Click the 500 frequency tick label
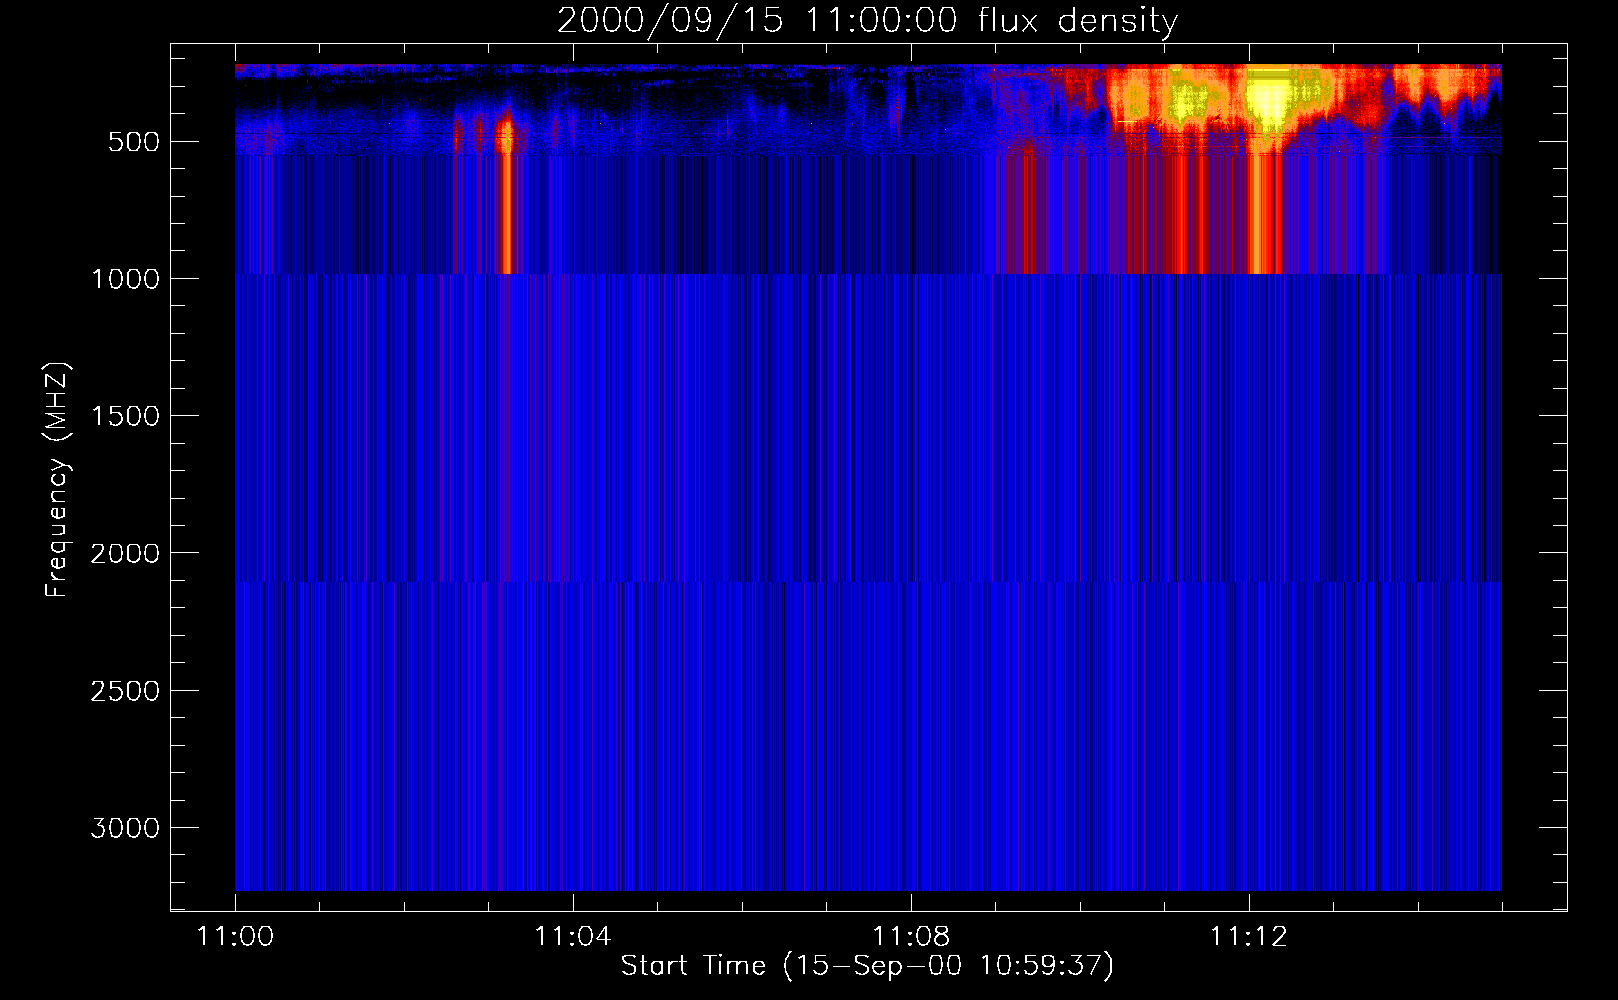Screen dimensions: 1618x1000 point(133,142)
